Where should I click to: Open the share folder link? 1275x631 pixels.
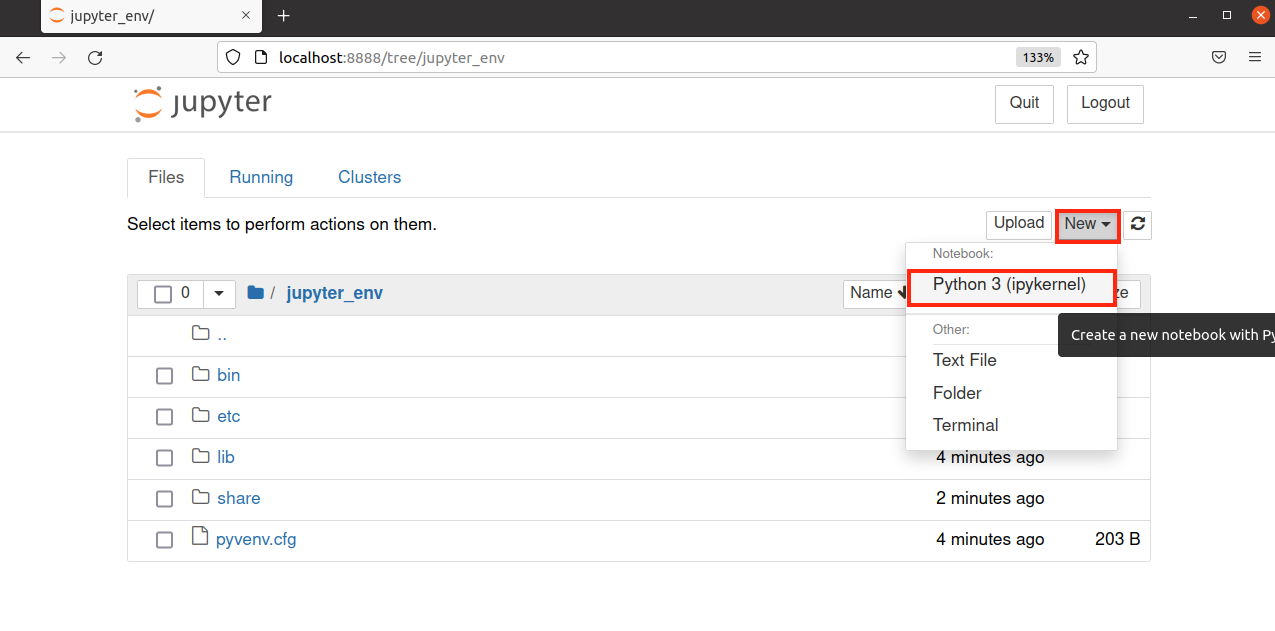pyautogui.click(x=238, y=499)
